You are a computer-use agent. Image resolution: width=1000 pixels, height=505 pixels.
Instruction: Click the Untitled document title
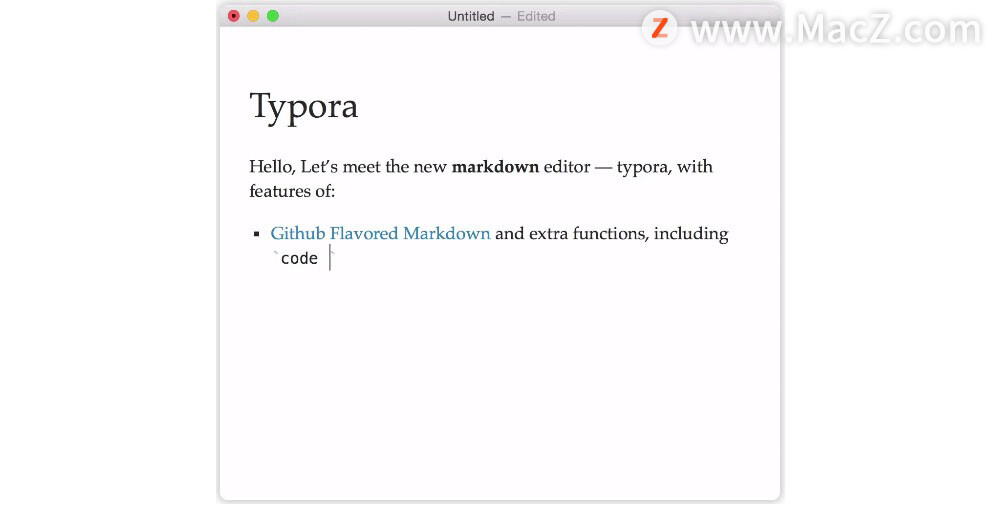click(x=471, y=16)
